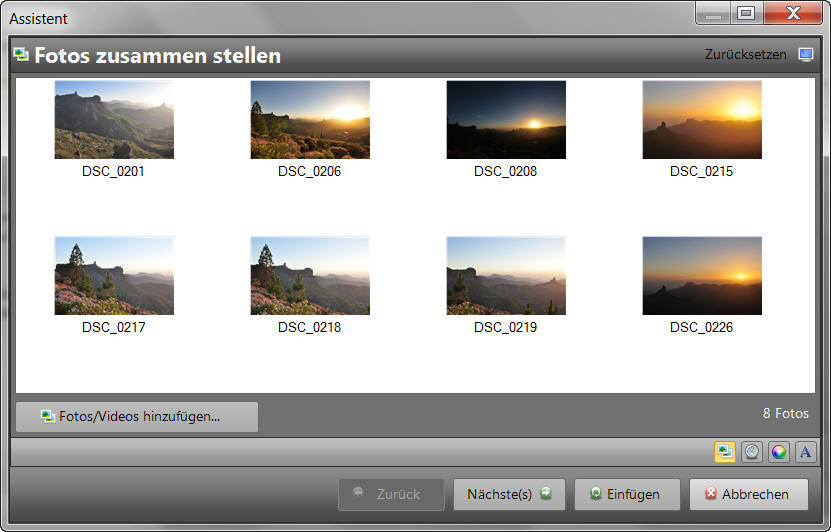Click the monitor icon beside Zurücksetzen
Image resolution: width=831 pixels, height=532 pixels.
(806, 55)
